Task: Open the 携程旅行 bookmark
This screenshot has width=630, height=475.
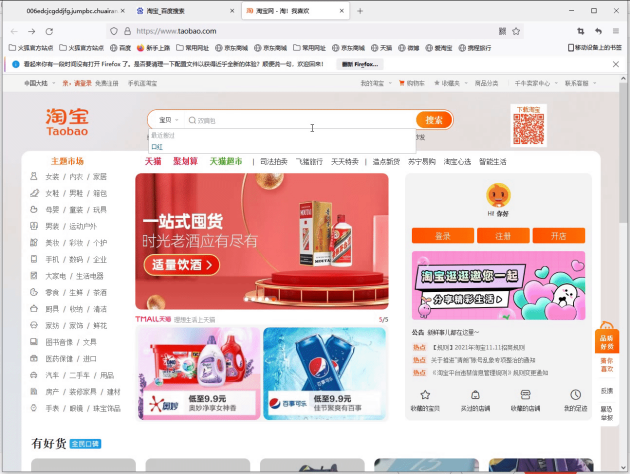Action: point(475,48)
